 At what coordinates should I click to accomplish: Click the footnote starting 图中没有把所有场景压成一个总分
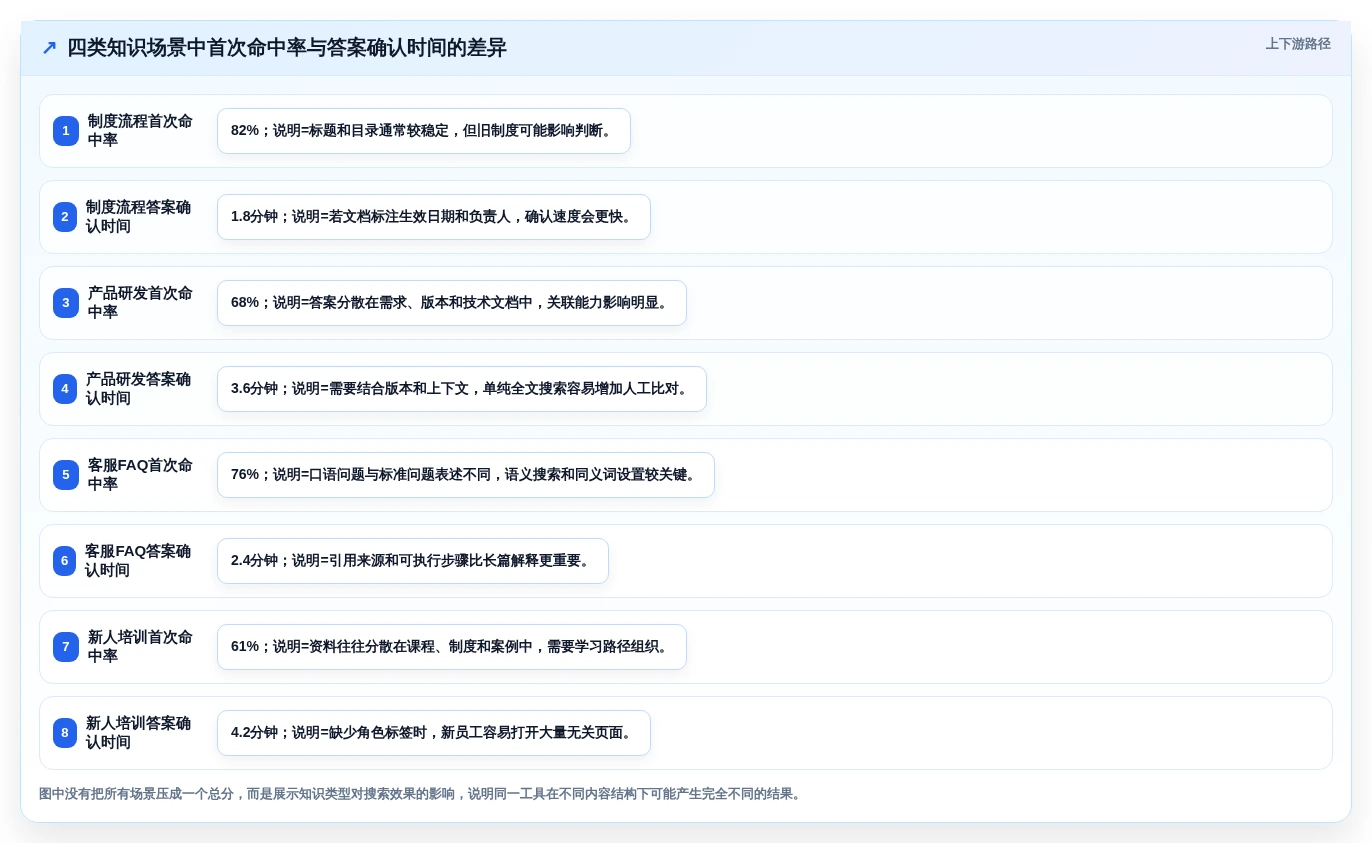[x=422, y=794]
